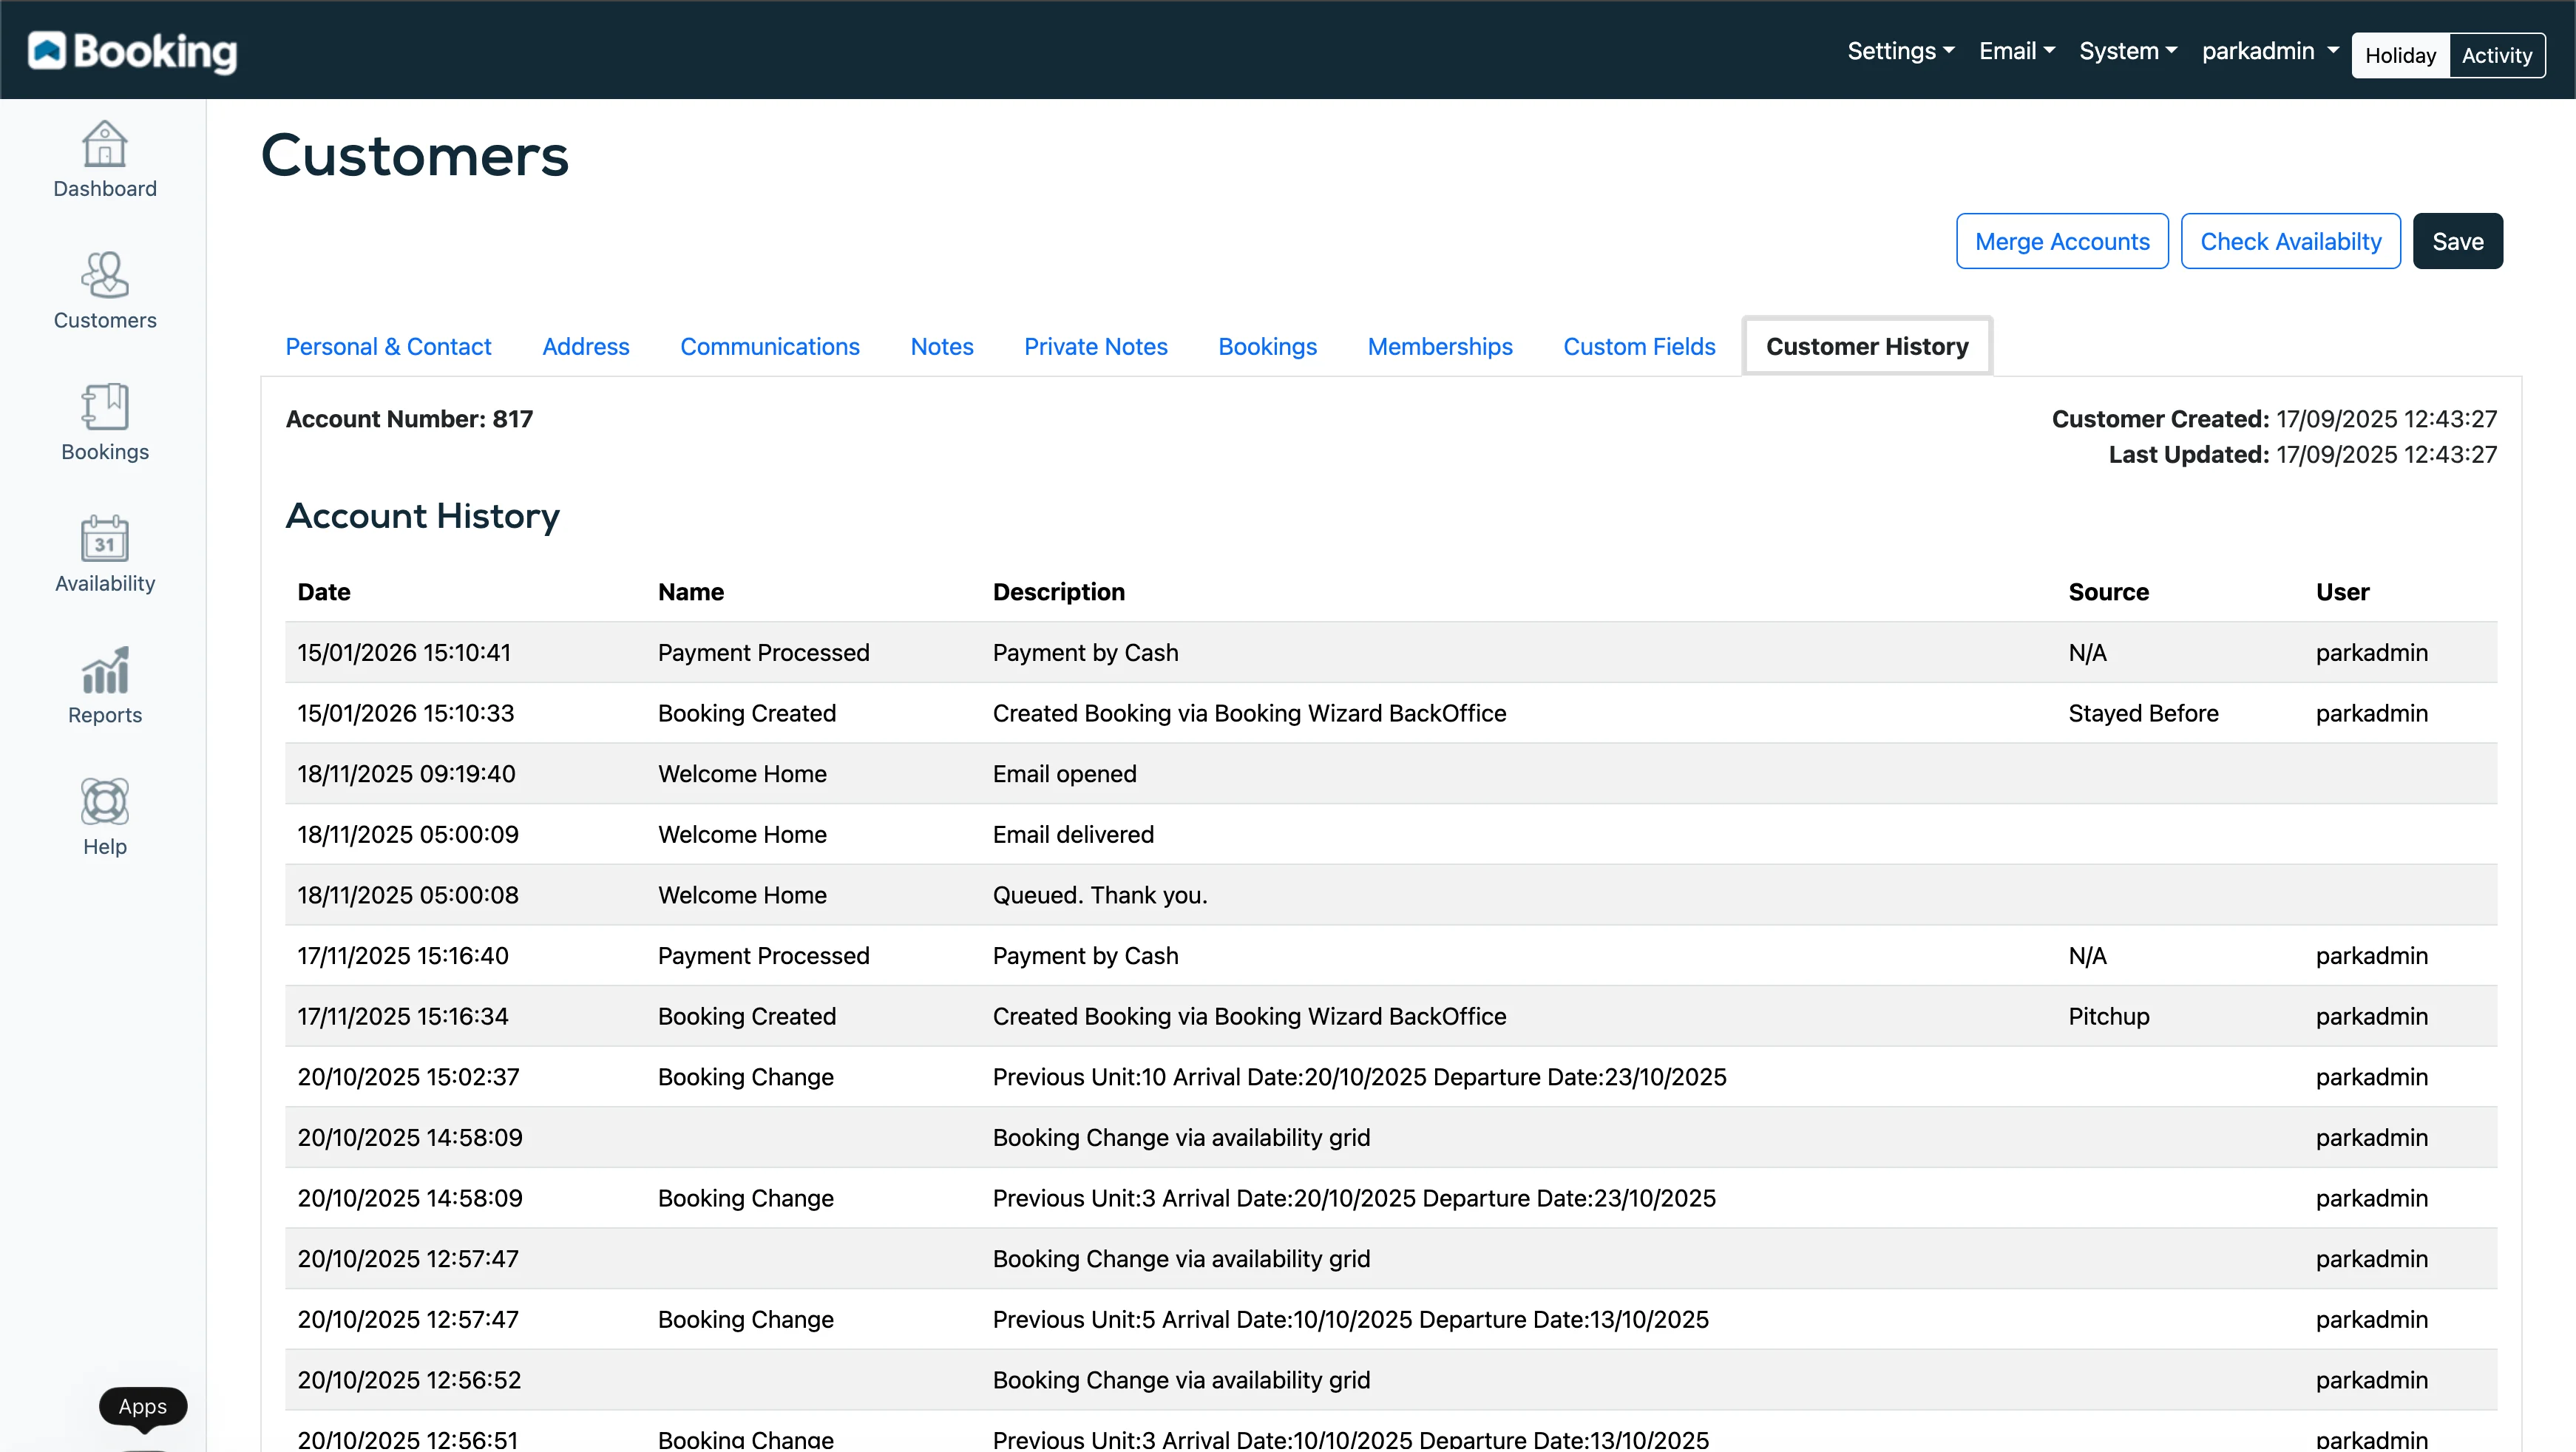Save the customer record
Image resolution: width=2576 pixels, height=1452 pixels.
(2457, 241)
